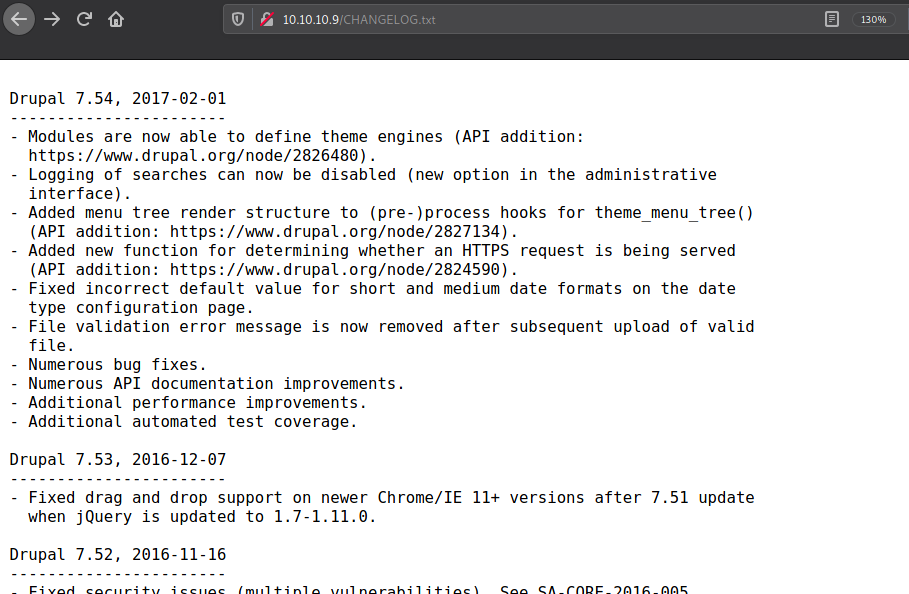
Task: Open the browser home page
Action: (116, 19)
